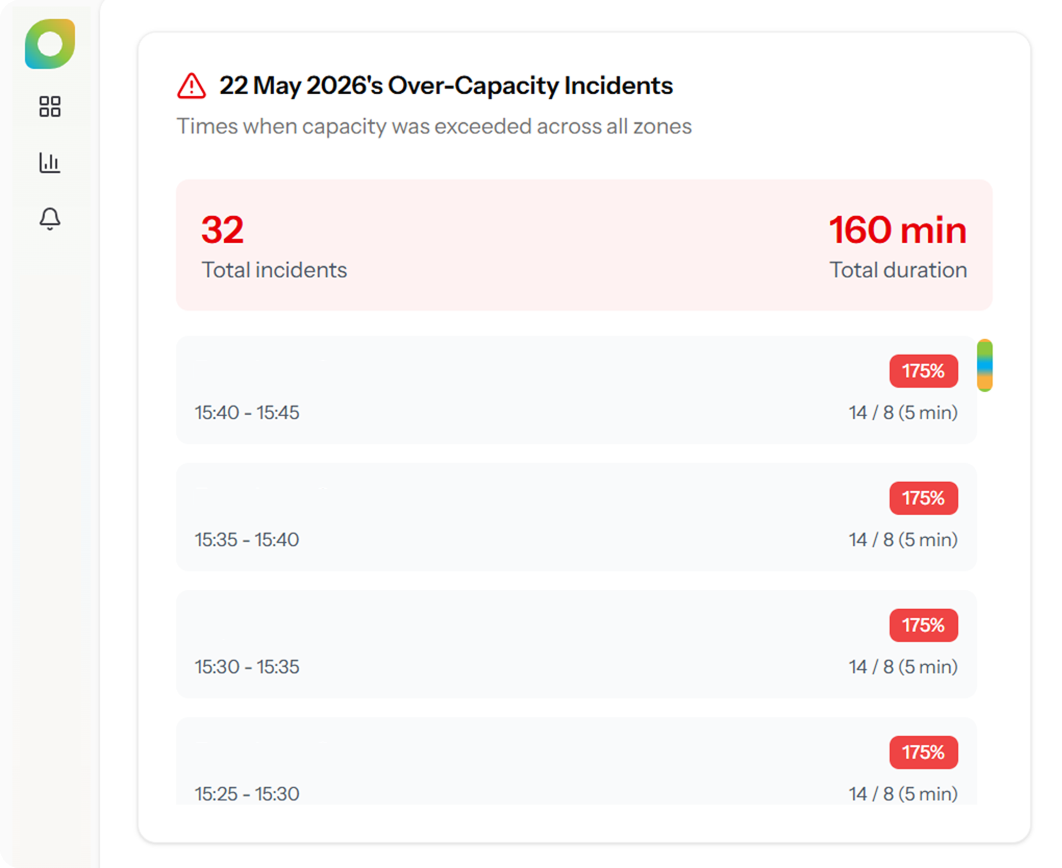Viewport: 1062px width, 868px height.
Task: Open the bar chart analytics icon
Action: [50, 162]
